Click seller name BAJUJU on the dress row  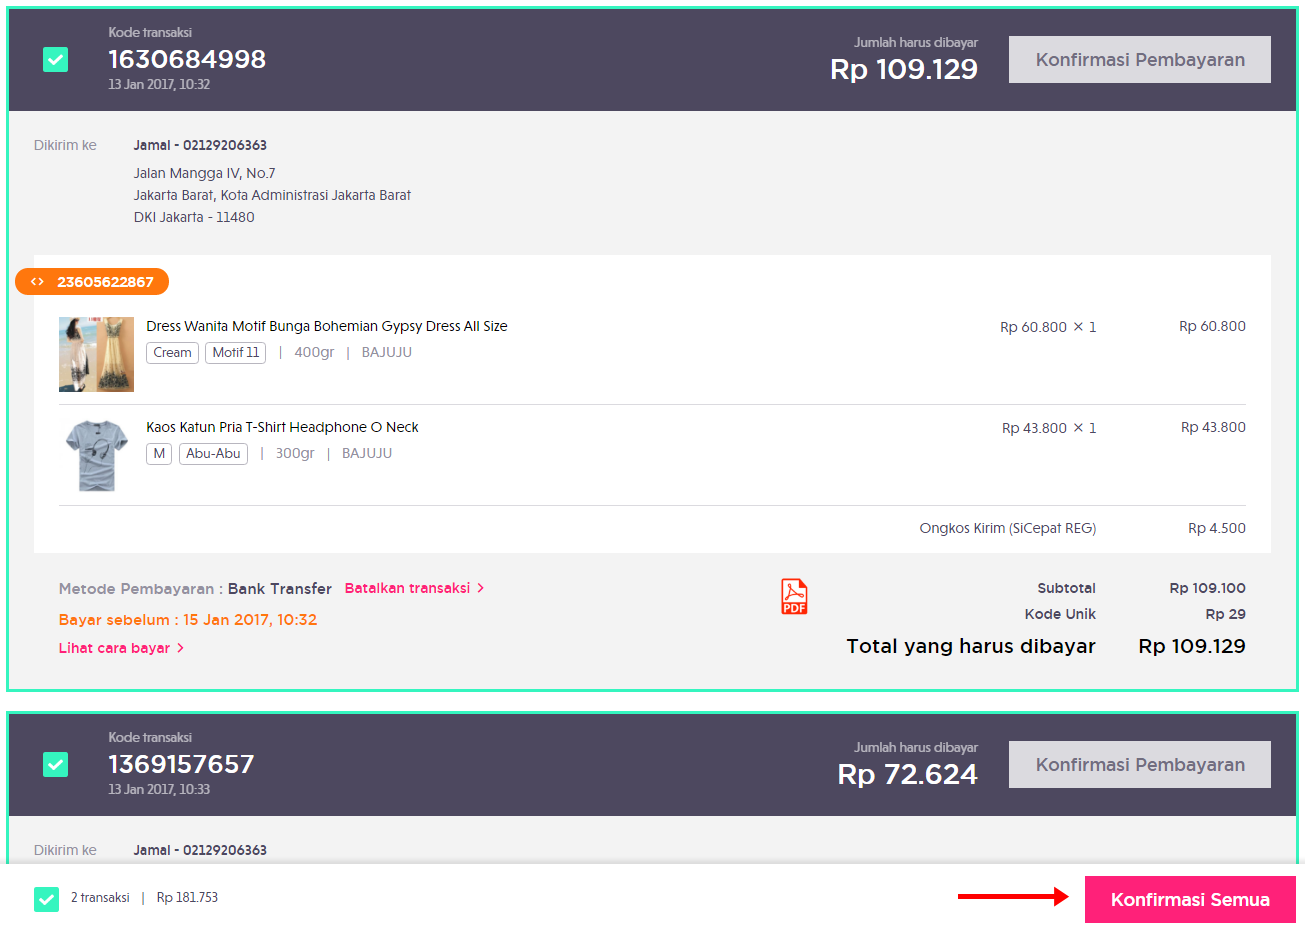387,352
